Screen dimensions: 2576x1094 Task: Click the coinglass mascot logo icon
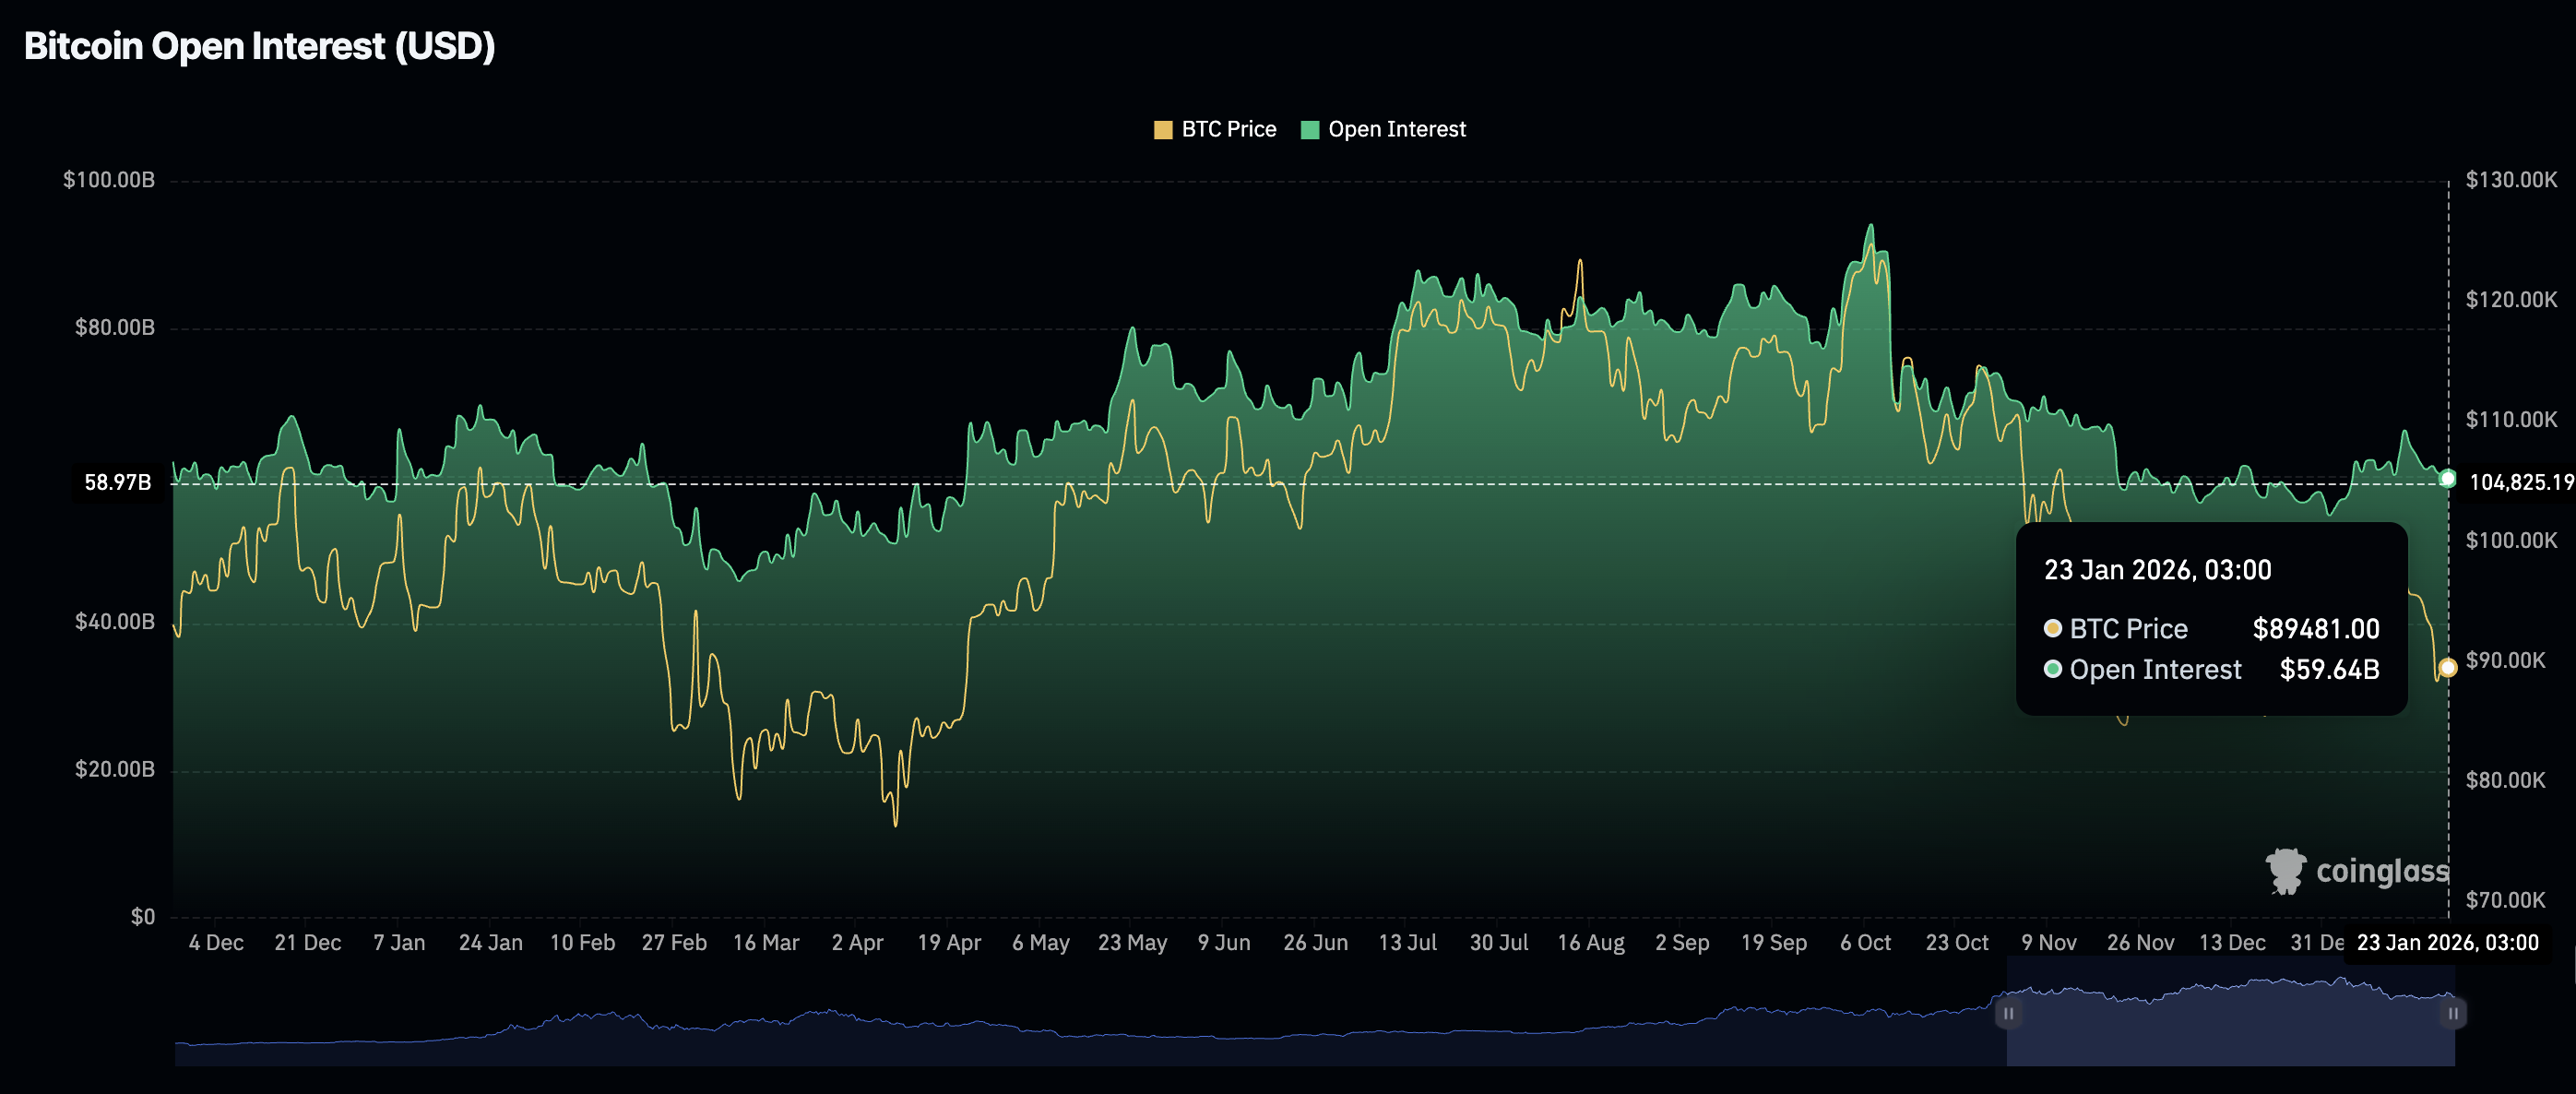click(x=2285, y=871)
